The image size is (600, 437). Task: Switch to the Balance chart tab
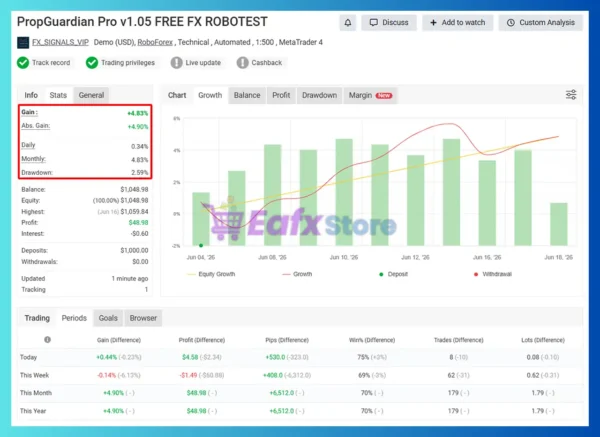[247, 95]
